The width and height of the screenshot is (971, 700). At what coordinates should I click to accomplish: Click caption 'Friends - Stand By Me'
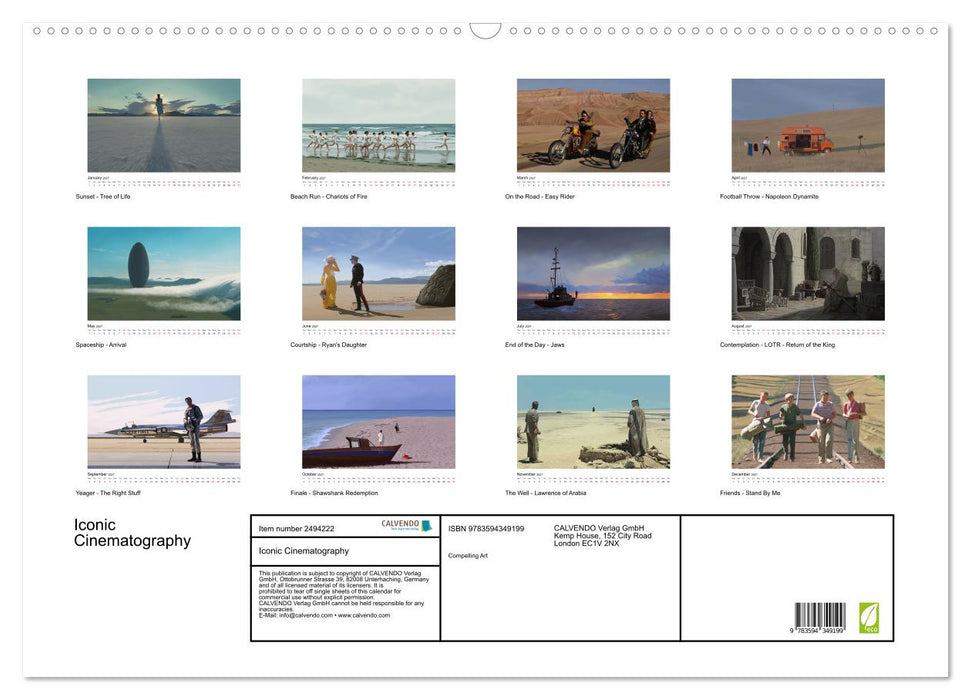coord(750,493)
